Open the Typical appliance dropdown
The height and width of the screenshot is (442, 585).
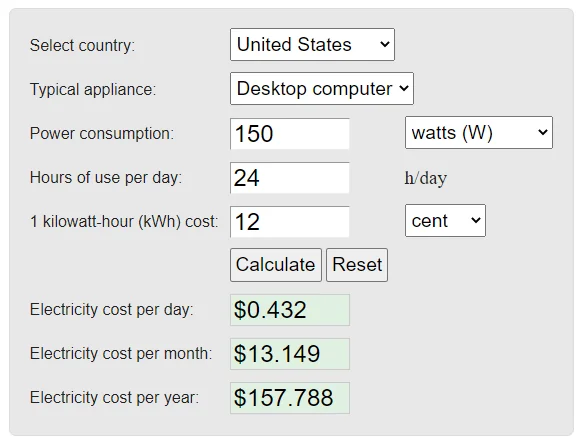click(x=322, y=88)
